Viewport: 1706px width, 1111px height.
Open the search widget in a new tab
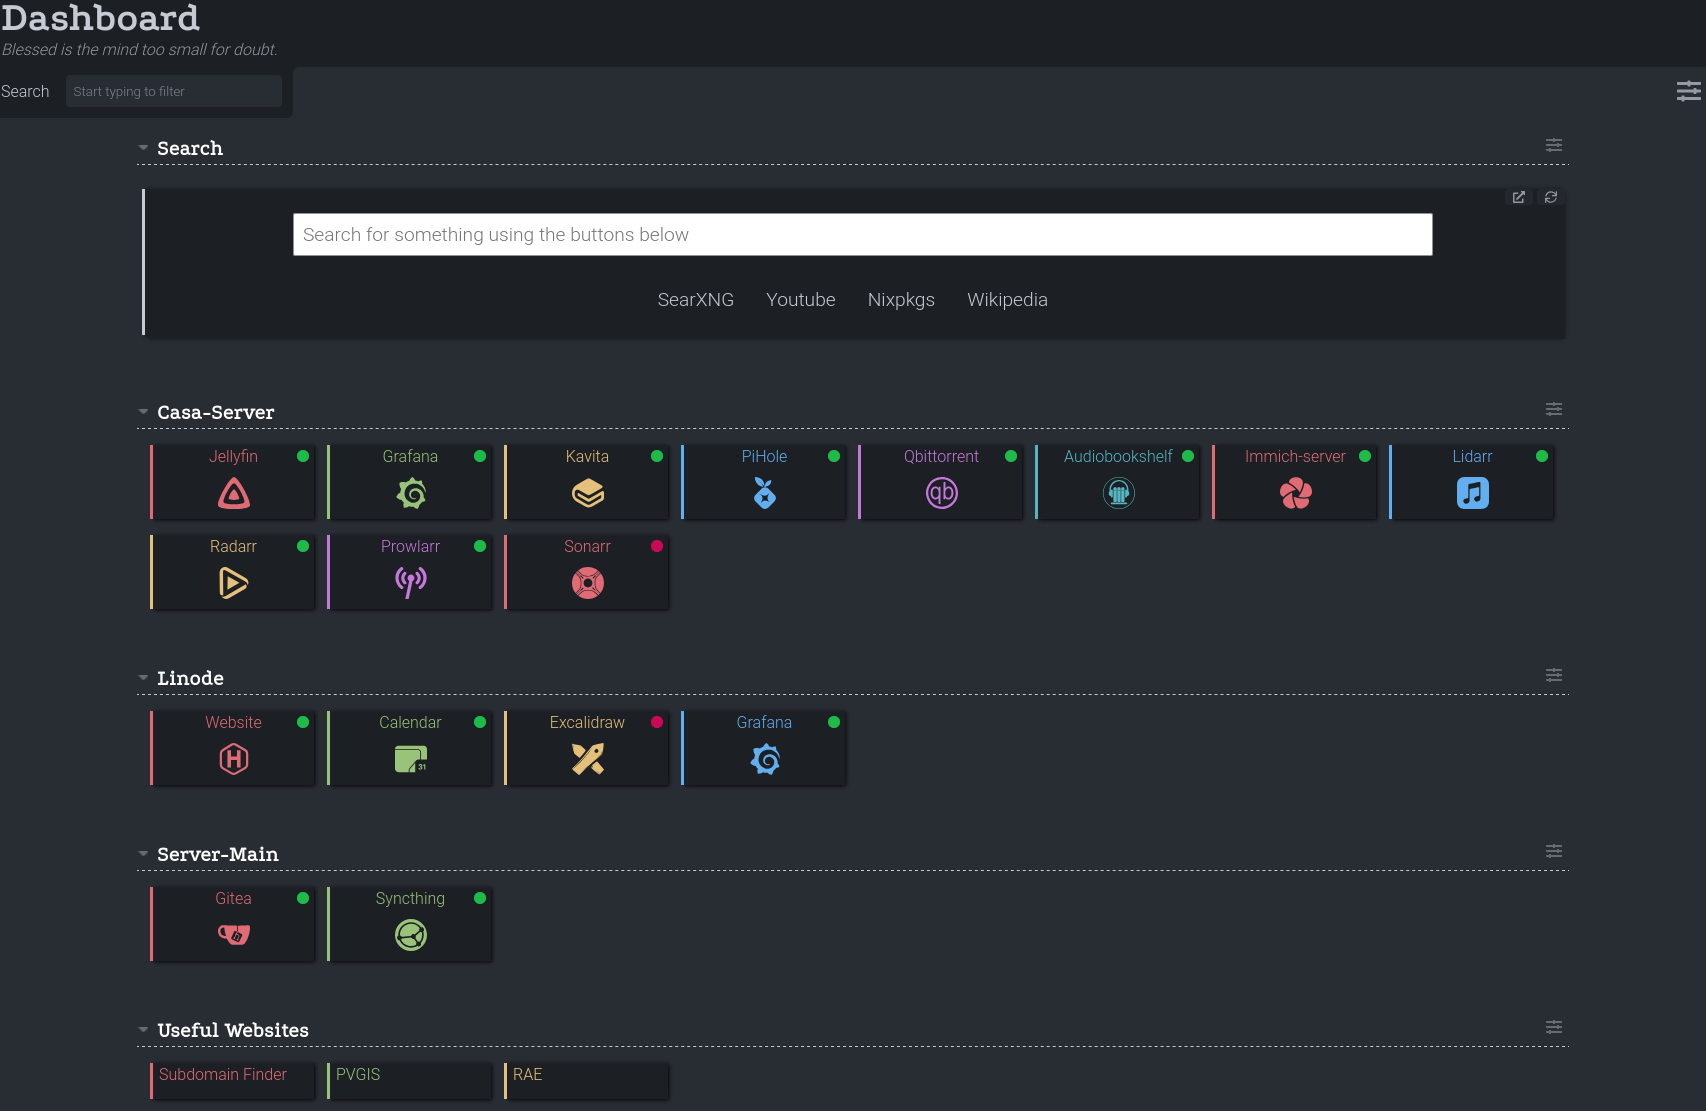[x=1518, y=197]
